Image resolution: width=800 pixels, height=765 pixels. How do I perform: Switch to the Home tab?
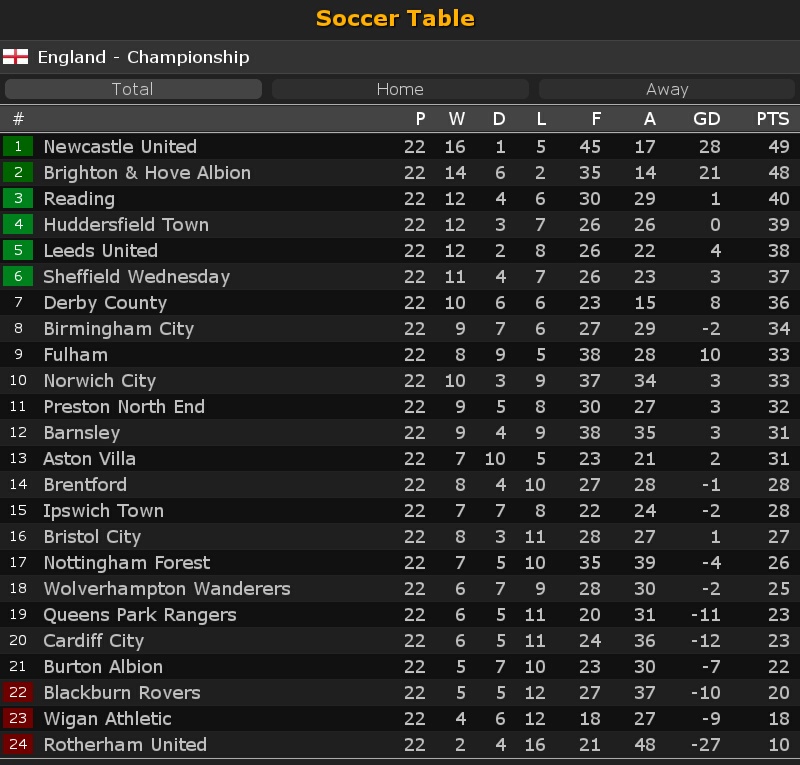[400, 89]
